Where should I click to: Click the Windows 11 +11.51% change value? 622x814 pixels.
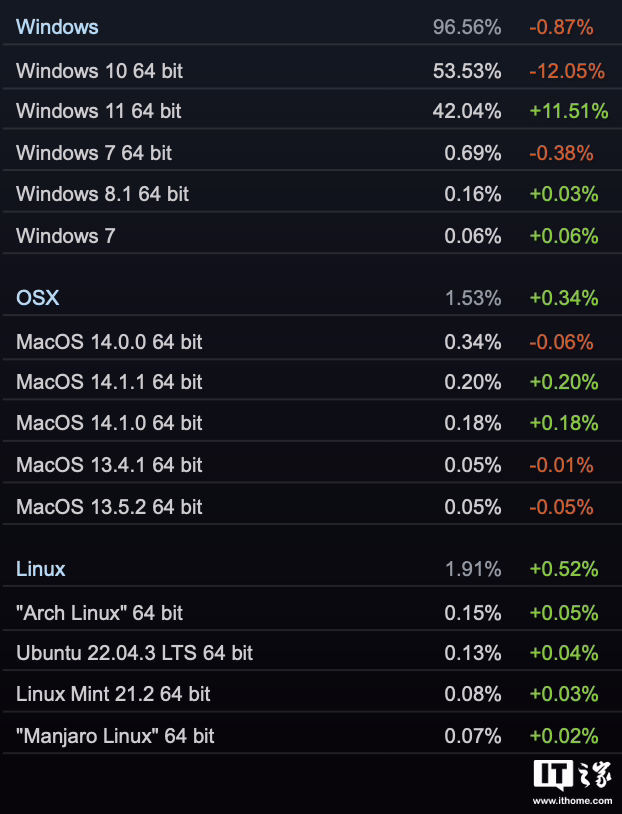click(569, 111)
